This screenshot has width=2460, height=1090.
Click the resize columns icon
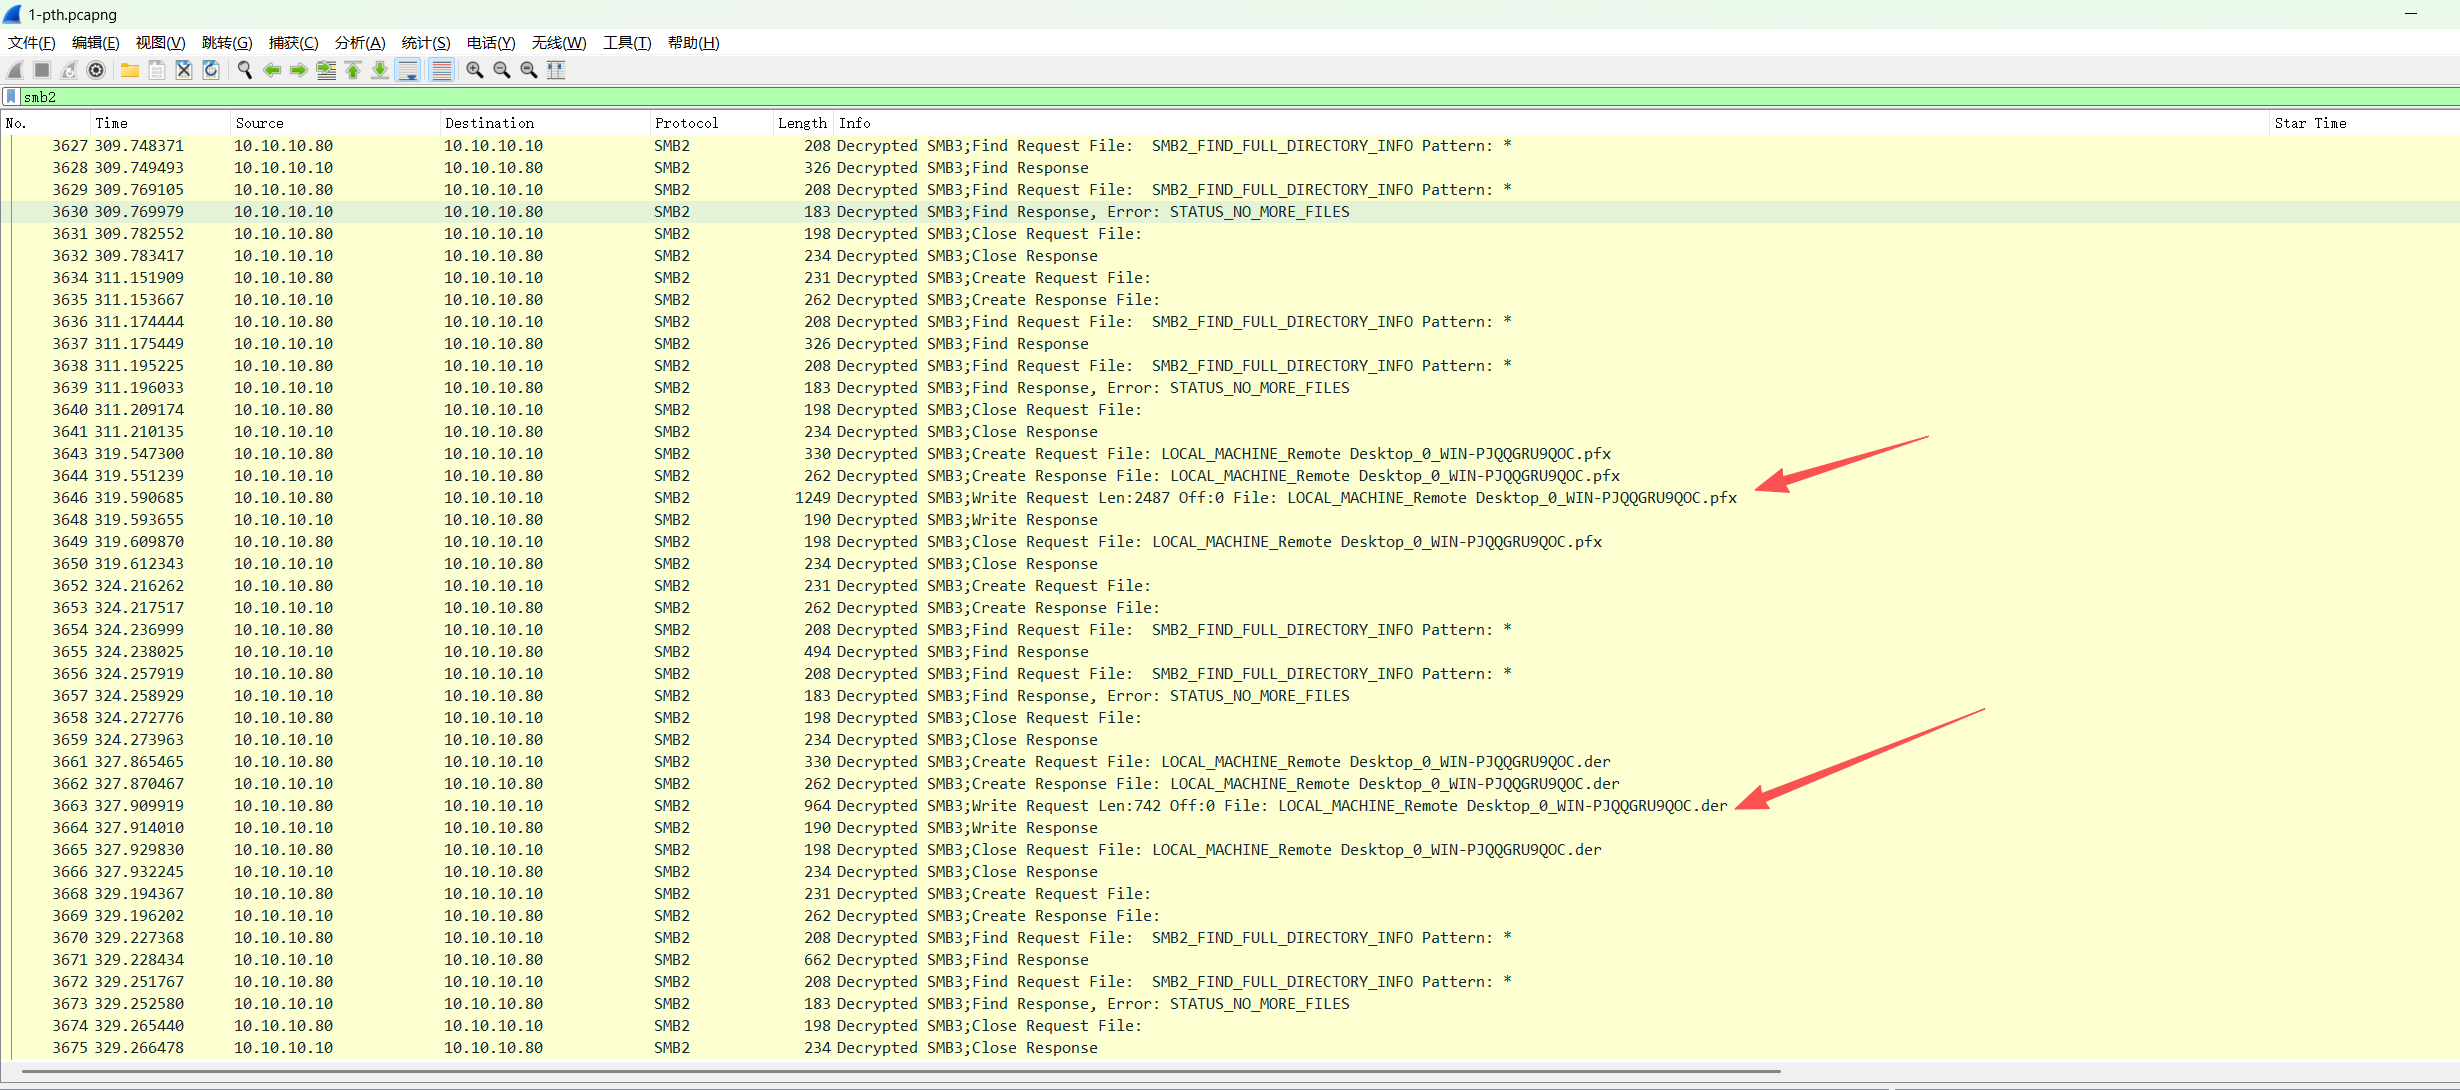[x=557, y=70]
